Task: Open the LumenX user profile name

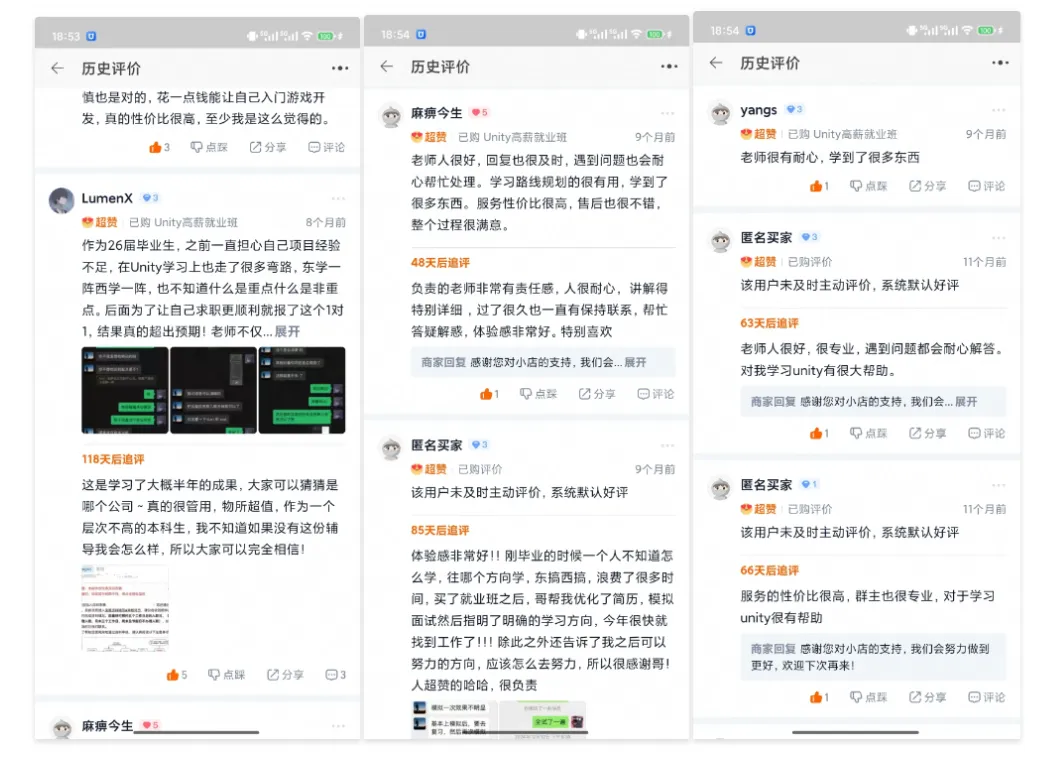Action: [x=107, y=198]
